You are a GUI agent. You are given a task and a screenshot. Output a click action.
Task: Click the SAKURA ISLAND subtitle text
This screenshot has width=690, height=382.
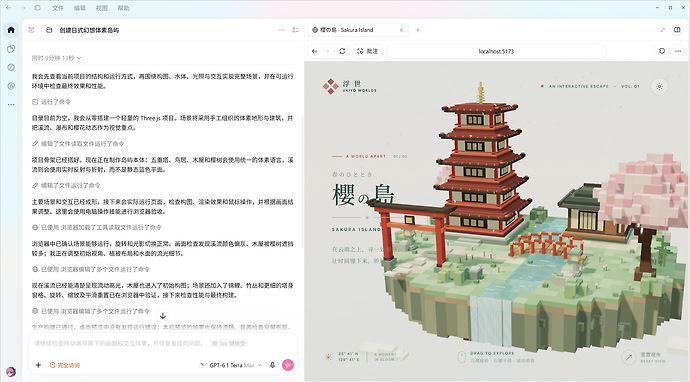356,229
